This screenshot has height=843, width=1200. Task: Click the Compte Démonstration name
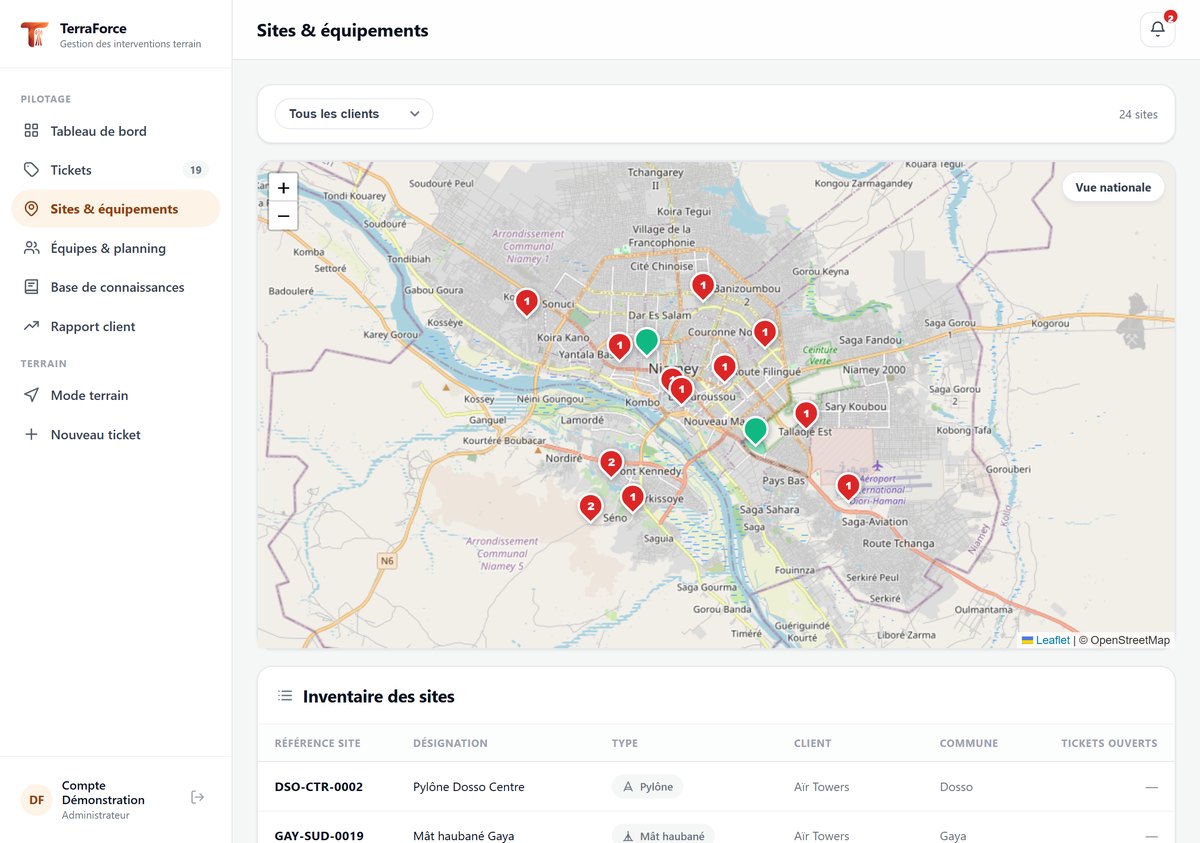point(103,793)
